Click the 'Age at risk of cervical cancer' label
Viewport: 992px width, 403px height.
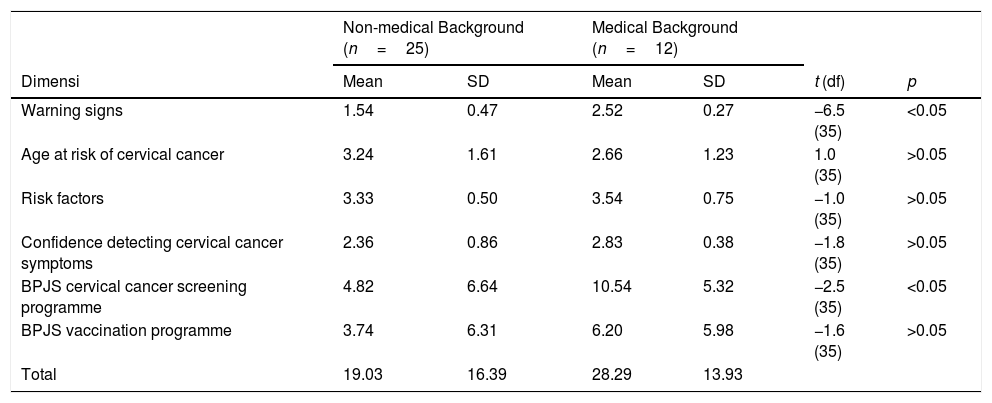coord(123,154)
